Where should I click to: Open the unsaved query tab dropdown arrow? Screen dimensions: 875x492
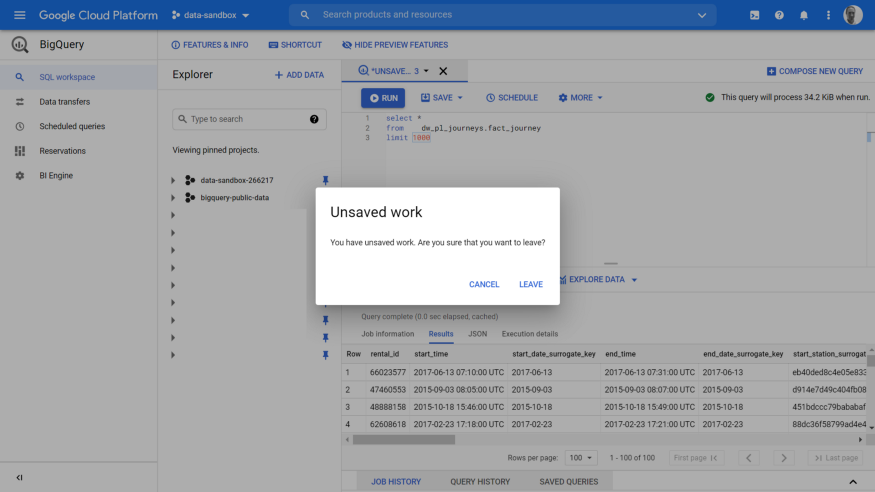pos(426,71)
